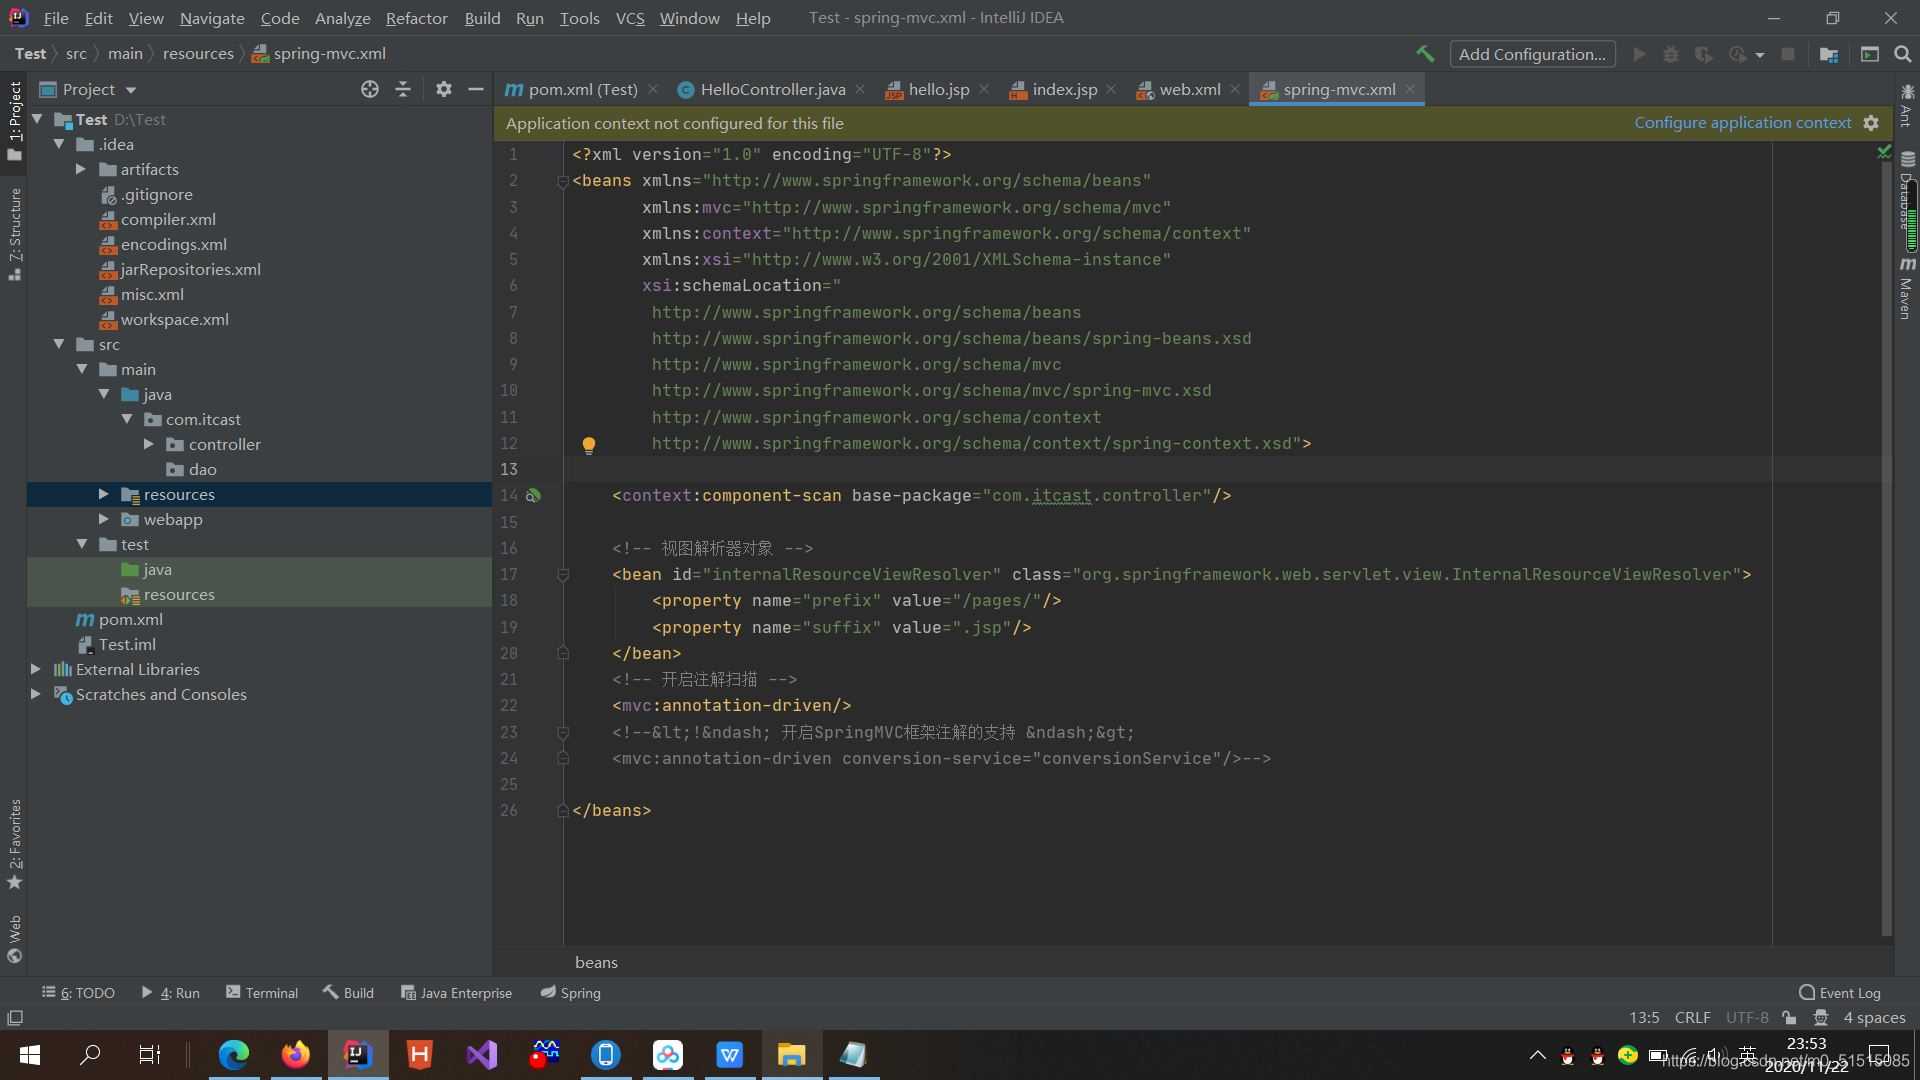The height and width of the screenshot is (1080, 1920).
Task: Click the Build tool window icon
Action: [x=349, y=992]
